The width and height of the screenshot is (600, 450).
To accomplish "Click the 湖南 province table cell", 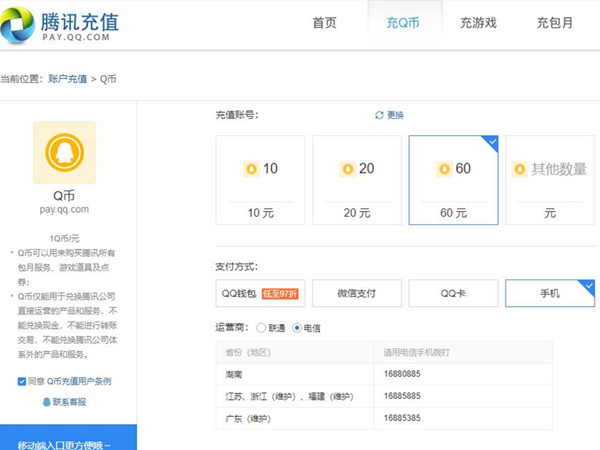I will click(295, 374).
